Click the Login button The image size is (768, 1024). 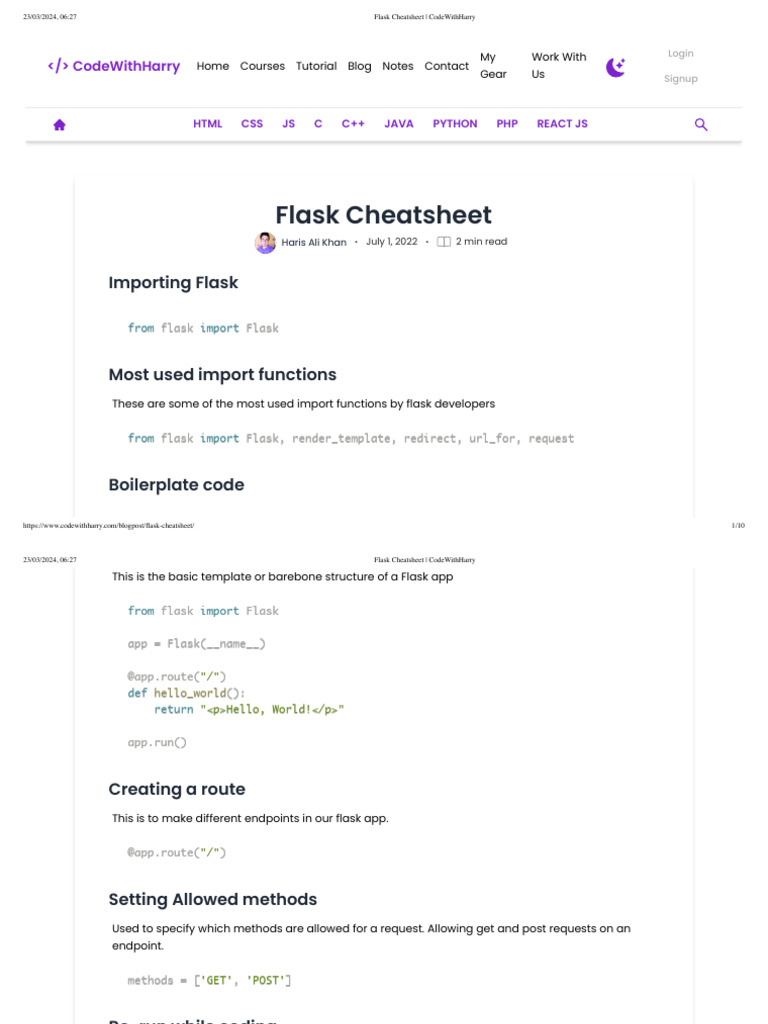click(x=680, y=54)
